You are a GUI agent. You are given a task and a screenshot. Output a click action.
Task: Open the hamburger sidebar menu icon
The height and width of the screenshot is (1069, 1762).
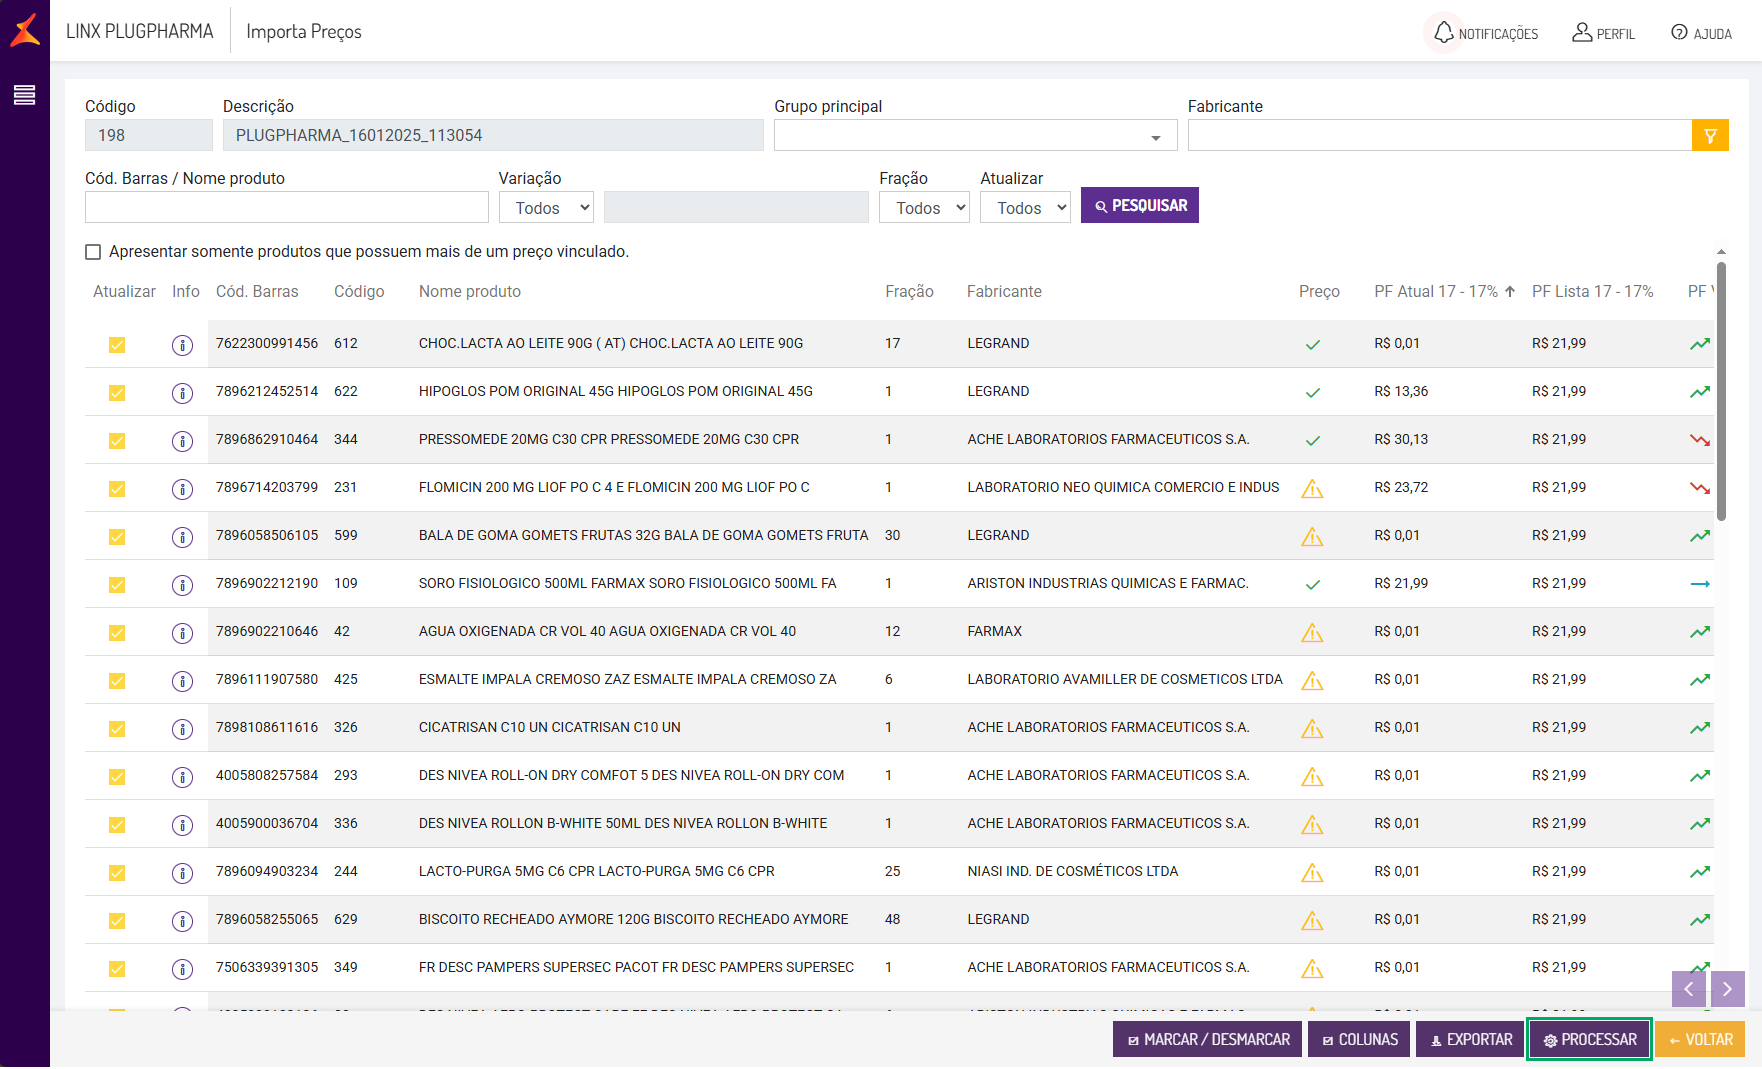pos(24,95)
